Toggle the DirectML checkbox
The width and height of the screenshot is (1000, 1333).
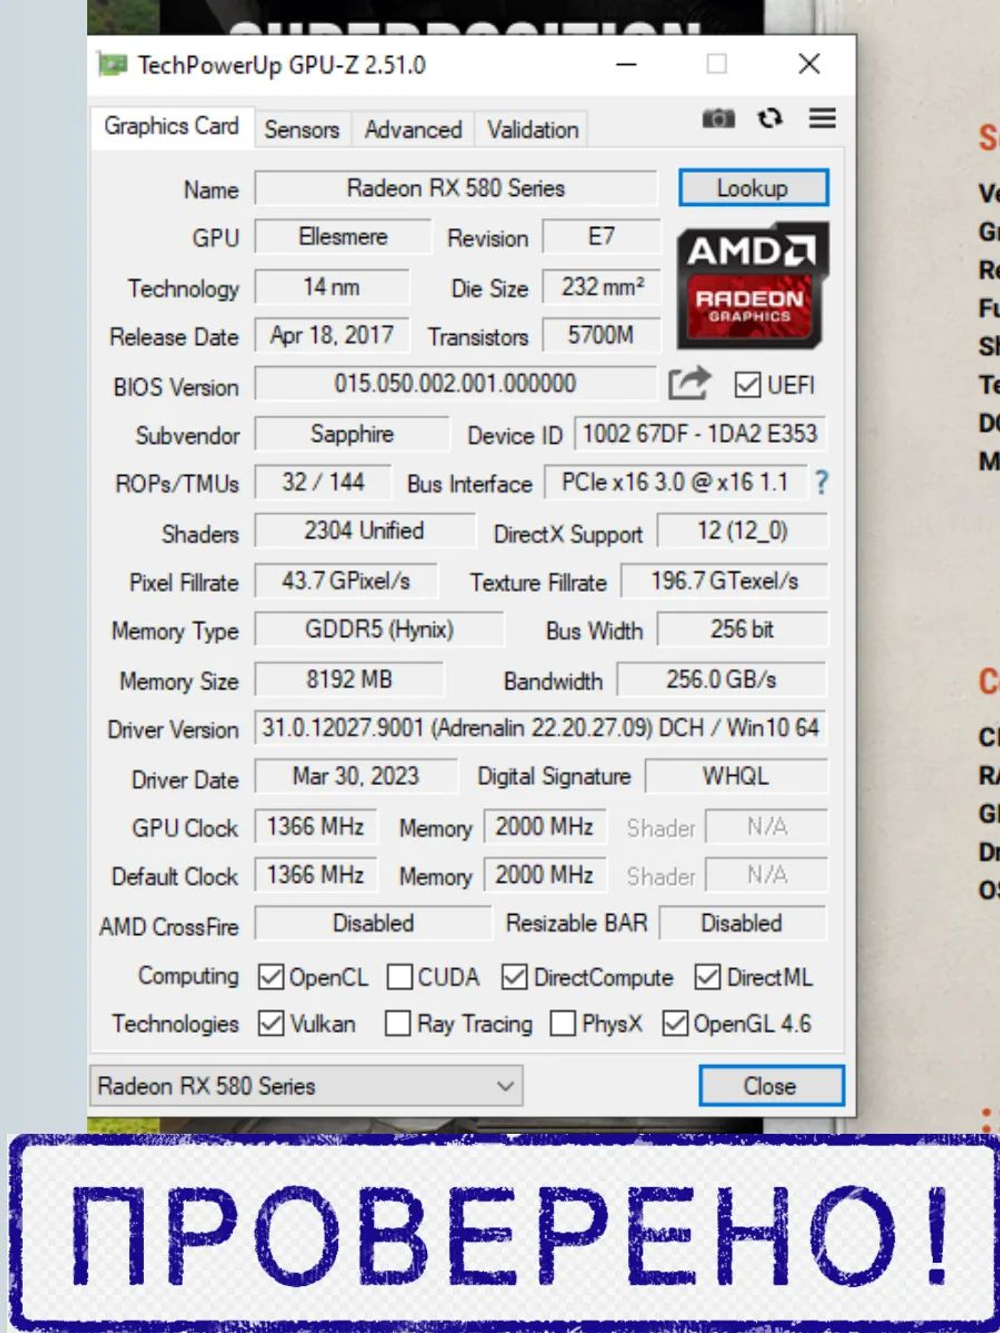[707, 977]
